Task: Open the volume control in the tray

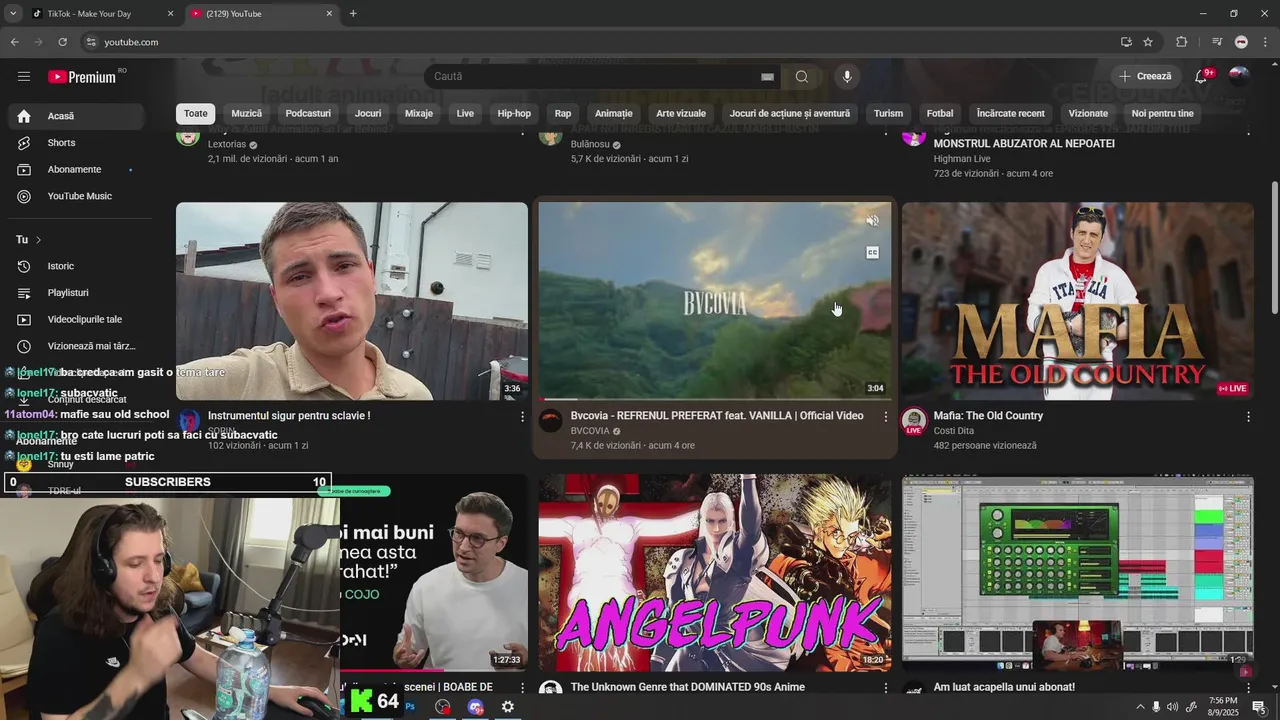Action: (1173, 707)
